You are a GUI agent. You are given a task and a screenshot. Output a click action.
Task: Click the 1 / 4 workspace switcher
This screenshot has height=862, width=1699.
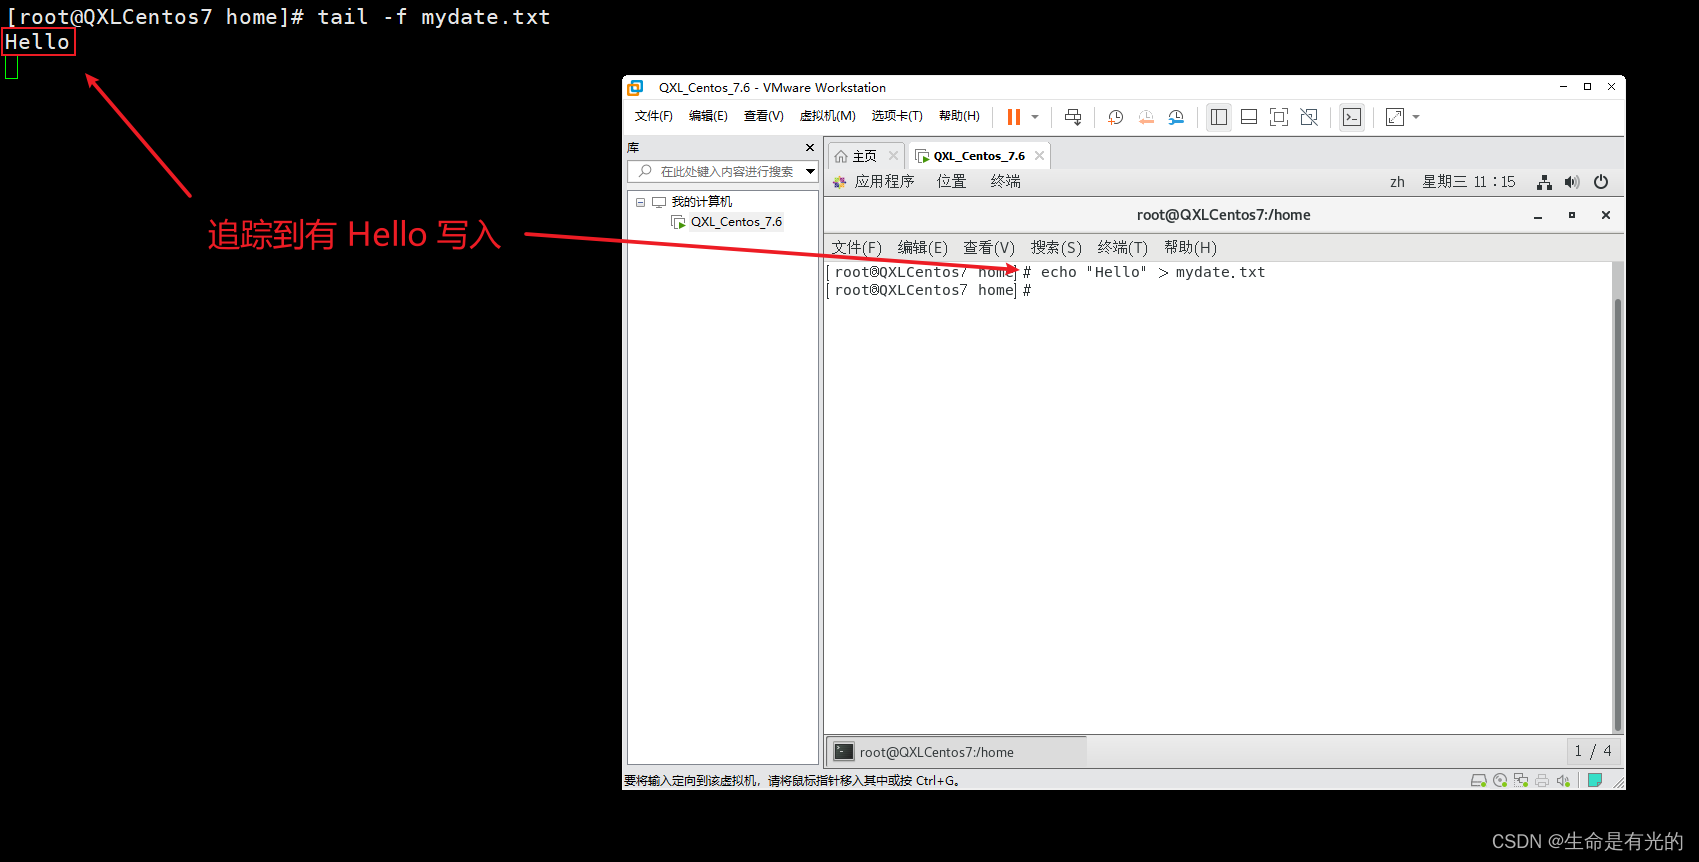1593,751
